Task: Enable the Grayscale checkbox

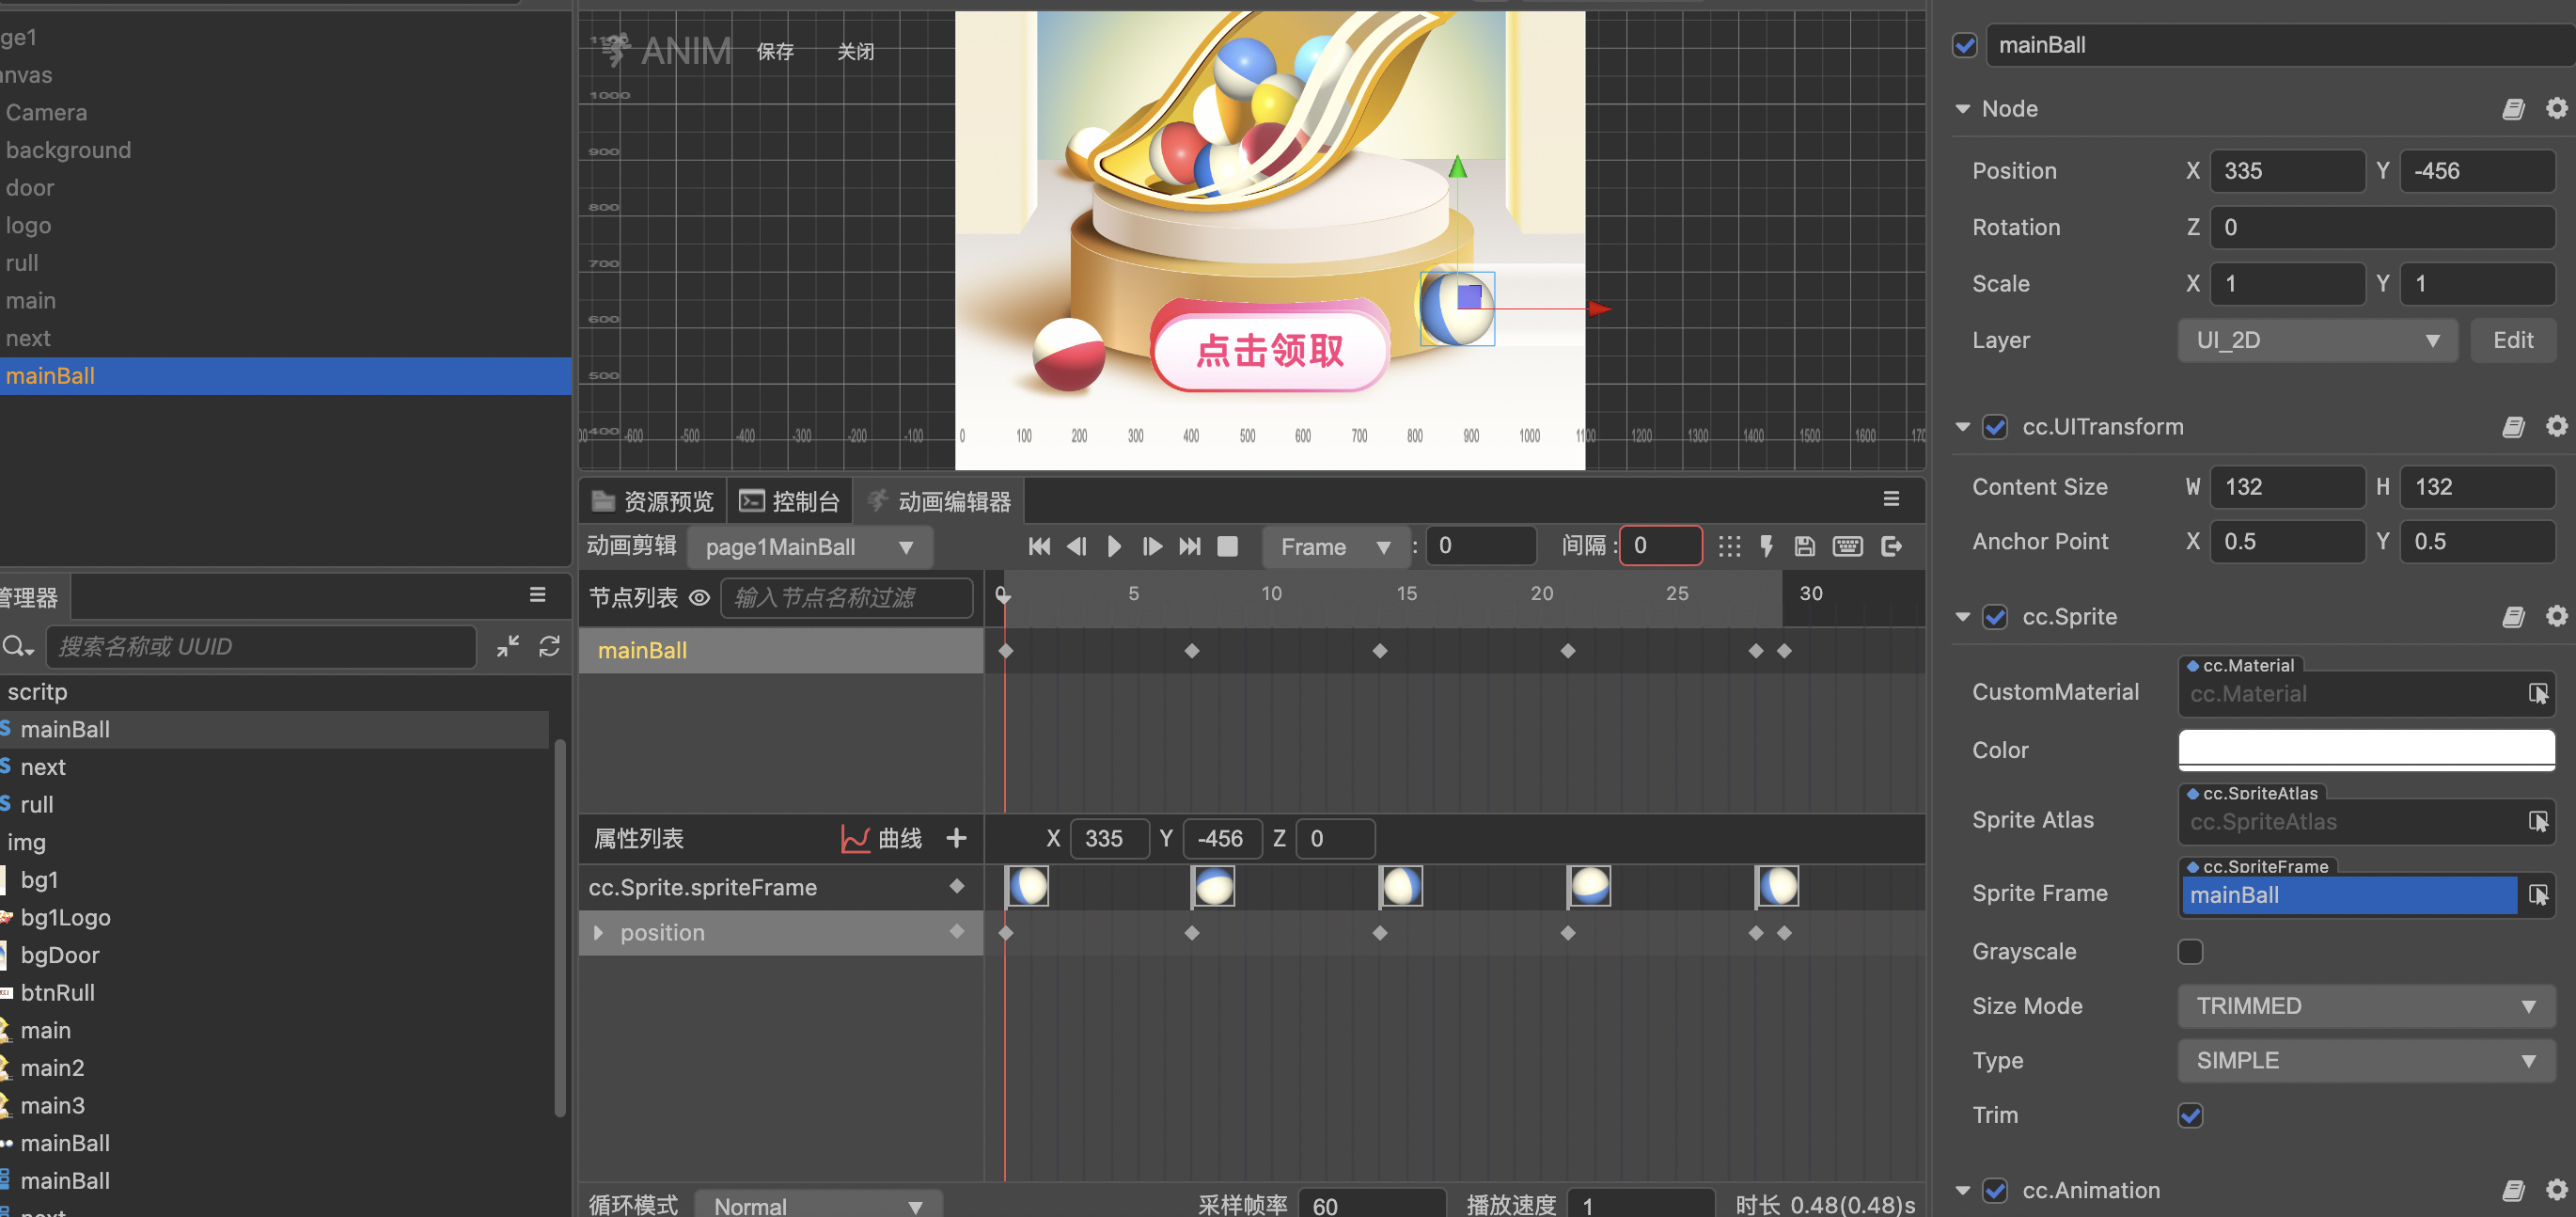Action: [2190, 951]
